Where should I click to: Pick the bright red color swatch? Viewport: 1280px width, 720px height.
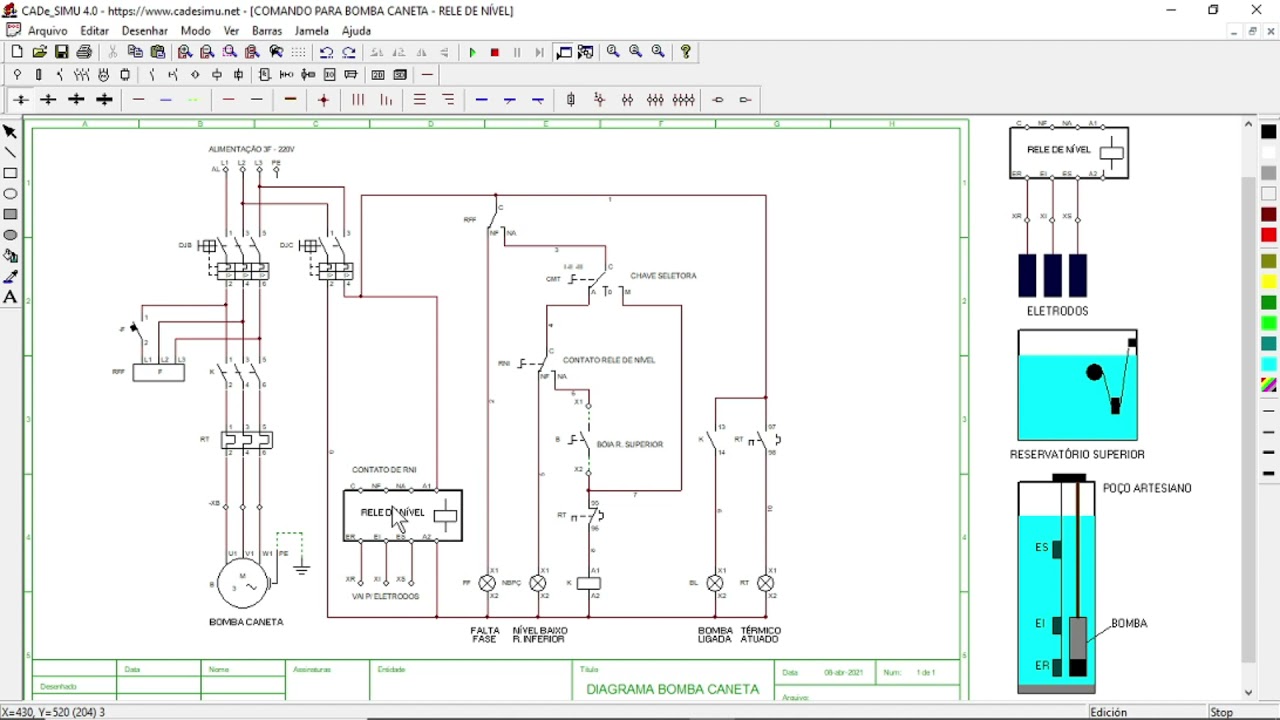point(1269,235)
